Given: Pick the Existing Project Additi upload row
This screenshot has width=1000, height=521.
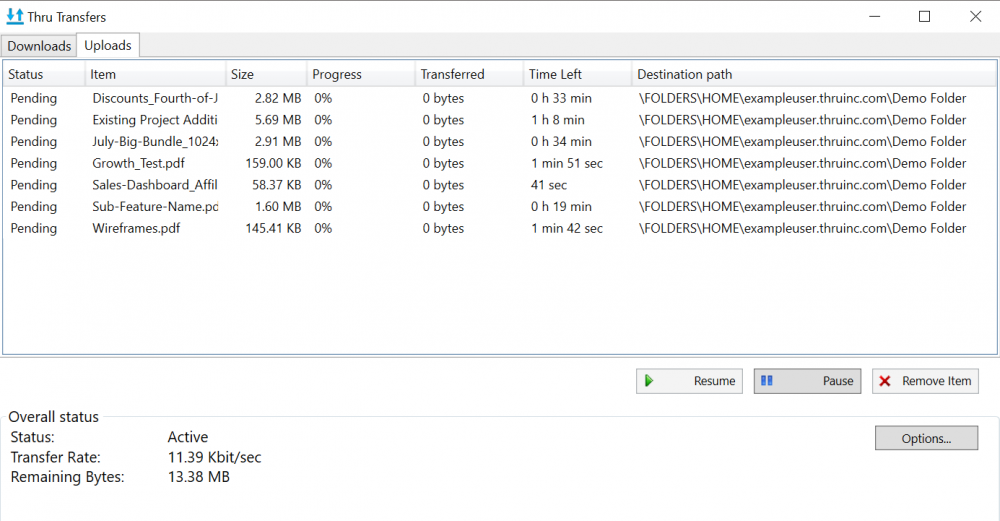Looking at the screenshot, I should click(x=155, y=120).
